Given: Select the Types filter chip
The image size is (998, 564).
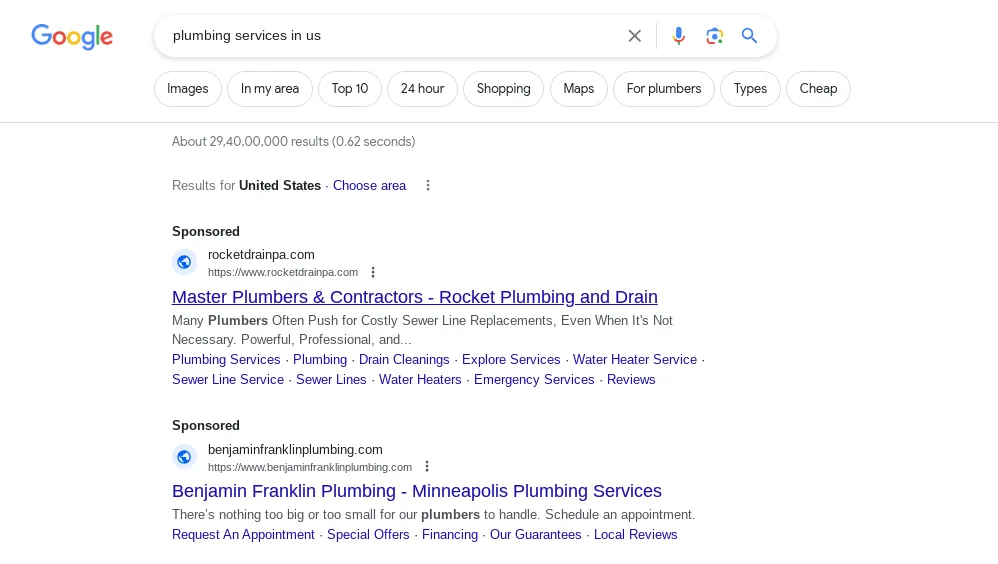Looking at the screenshot, I should [x=750, y=88].
